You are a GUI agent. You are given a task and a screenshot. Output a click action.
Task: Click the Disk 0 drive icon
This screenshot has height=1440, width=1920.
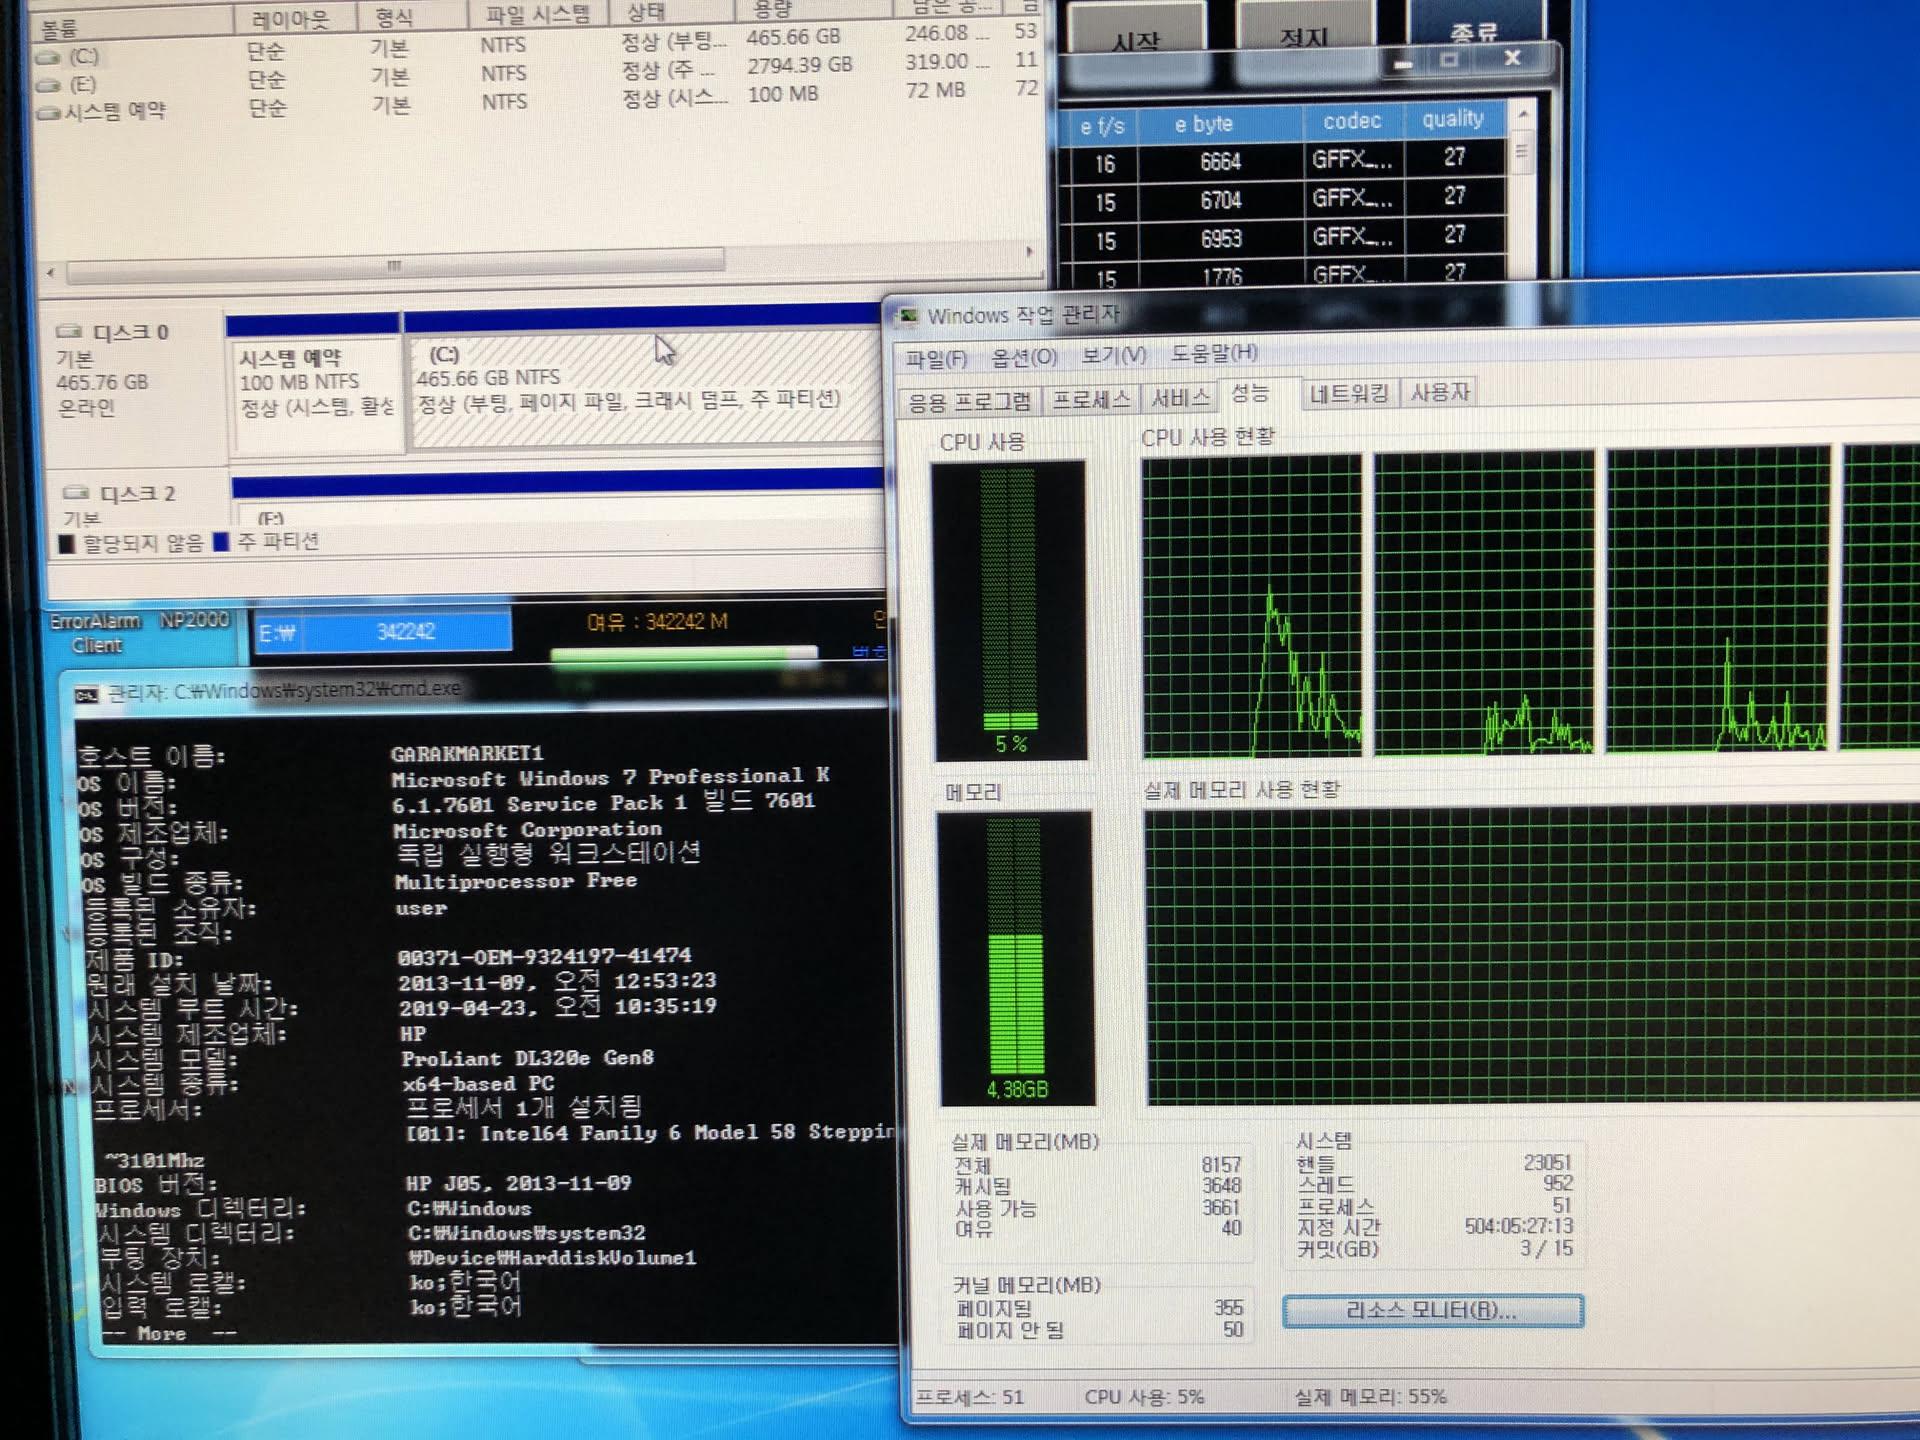click(x=69, y=331)
